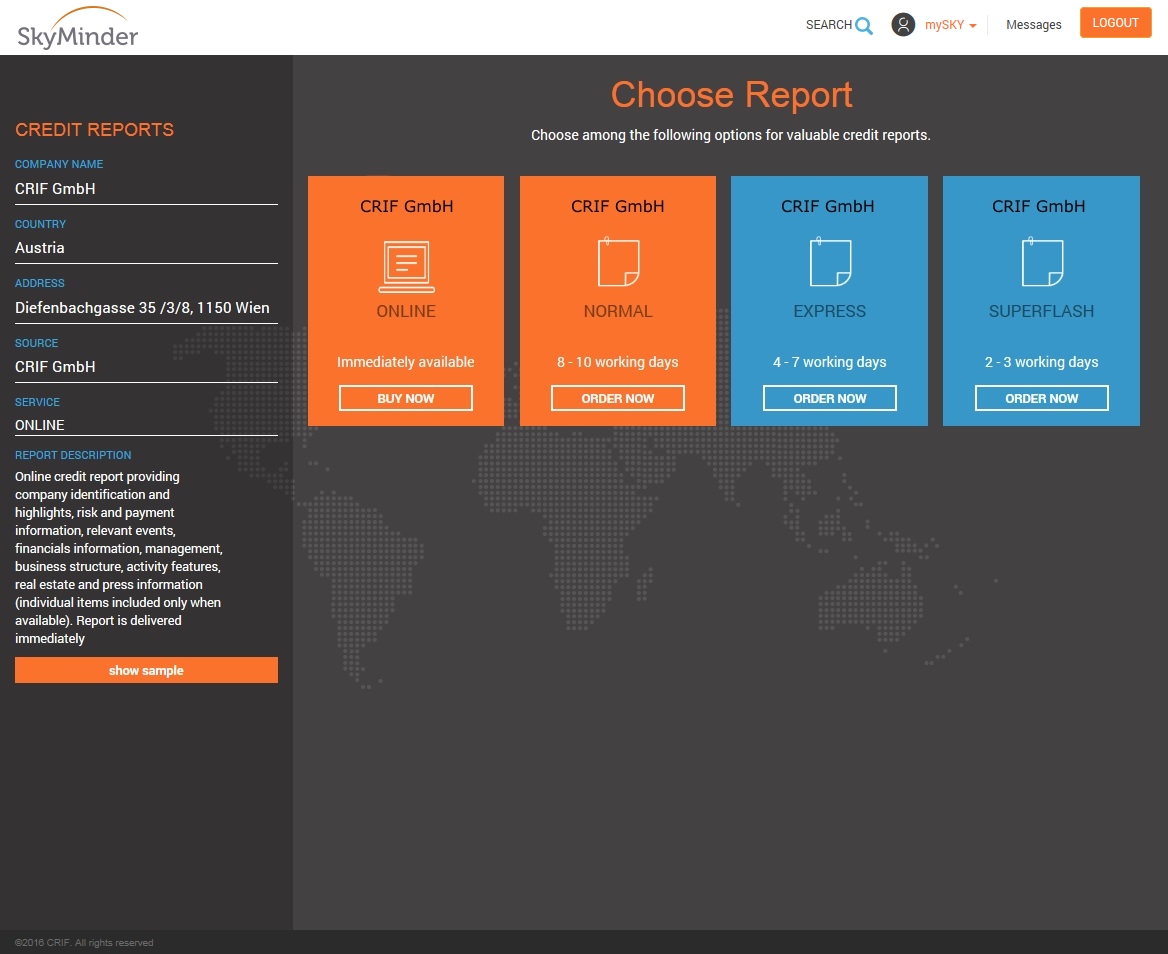Viewport: 1168px width, 954px height.
Task: Click BUY NOW on the ONLINE card
Action: click(x=406, y=398)
